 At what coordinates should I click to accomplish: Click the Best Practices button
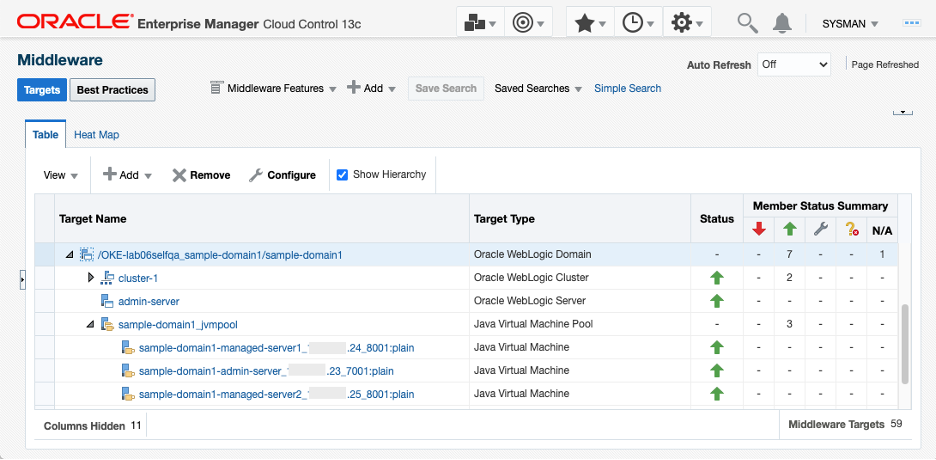(113, 90)
